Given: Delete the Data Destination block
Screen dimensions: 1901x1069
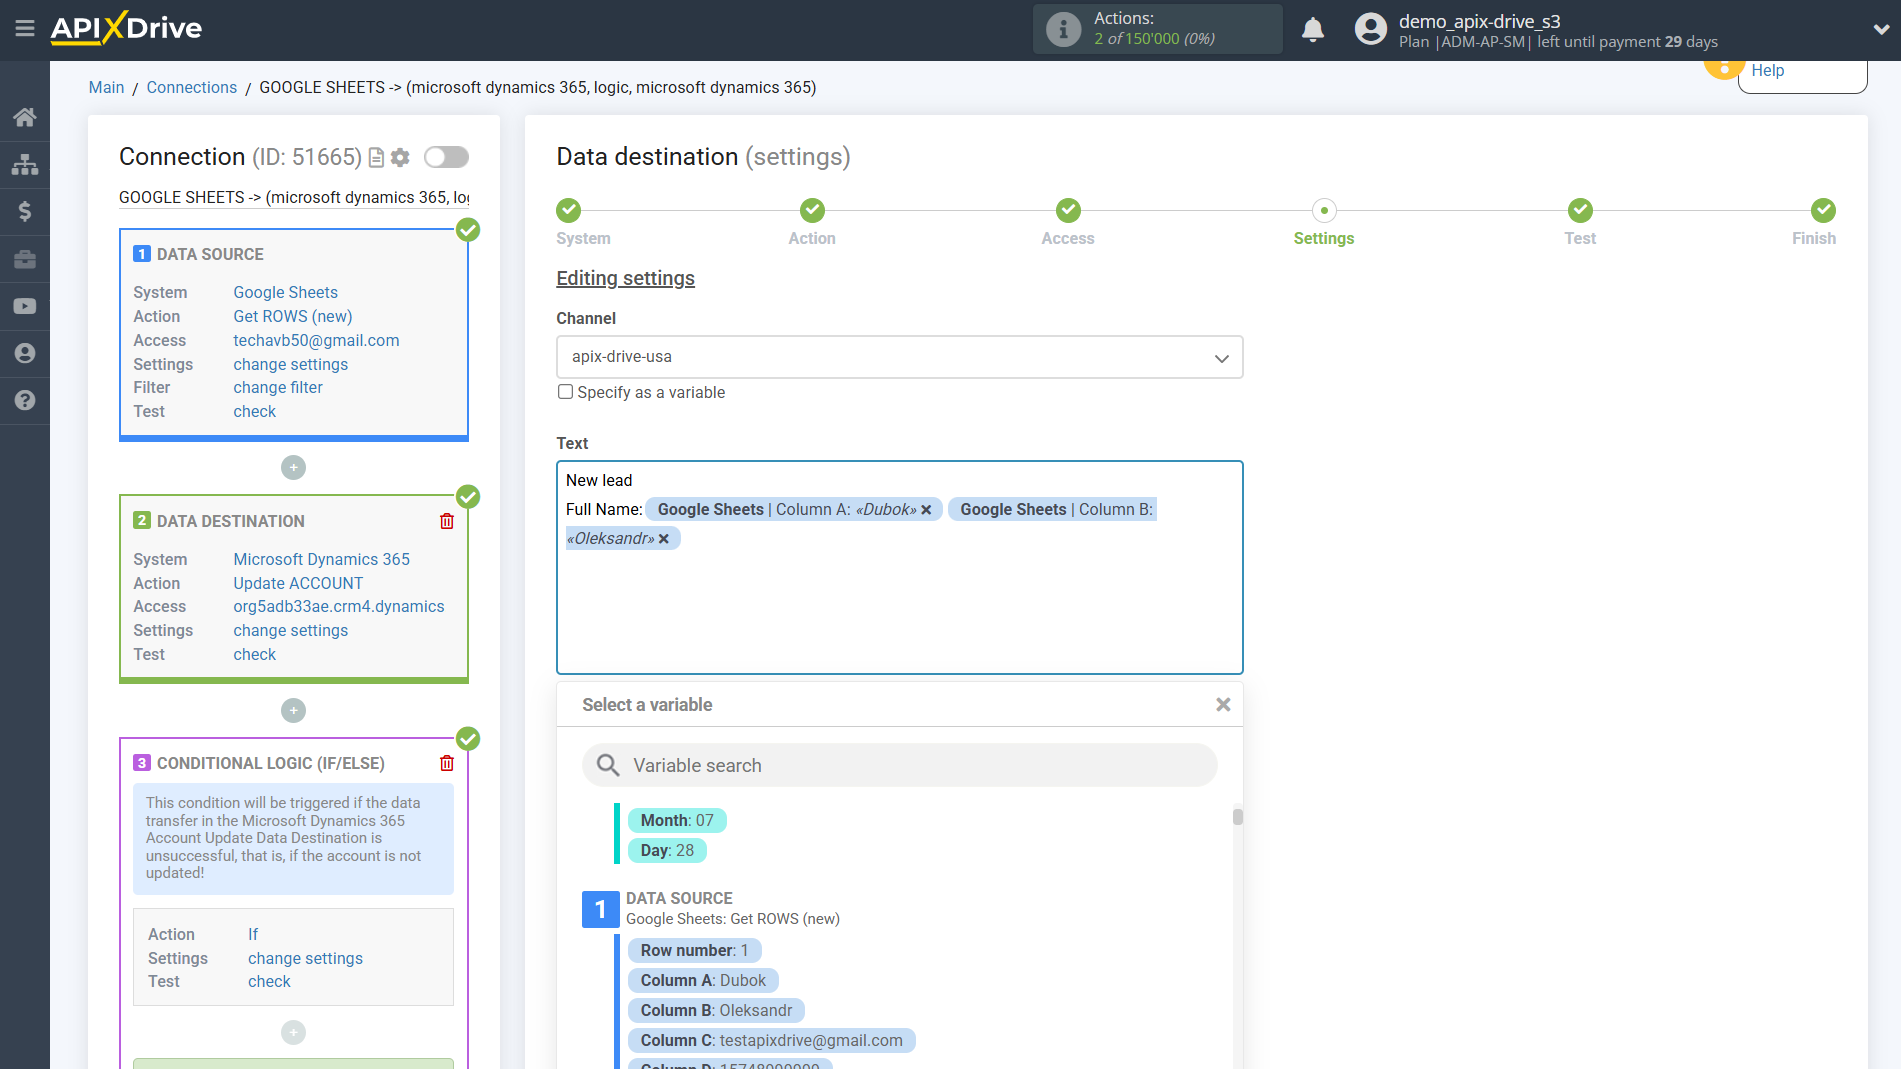Looking at the screenshot, I should pyautogui.click(x=447, y=521).
